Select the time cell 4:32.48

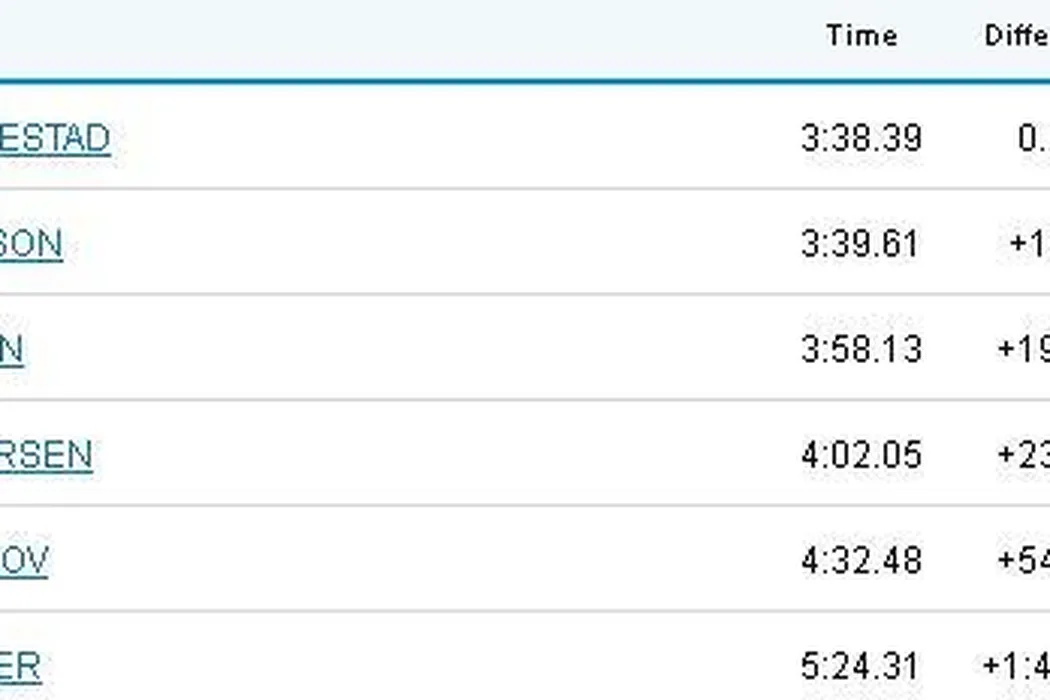pos(861,561)
